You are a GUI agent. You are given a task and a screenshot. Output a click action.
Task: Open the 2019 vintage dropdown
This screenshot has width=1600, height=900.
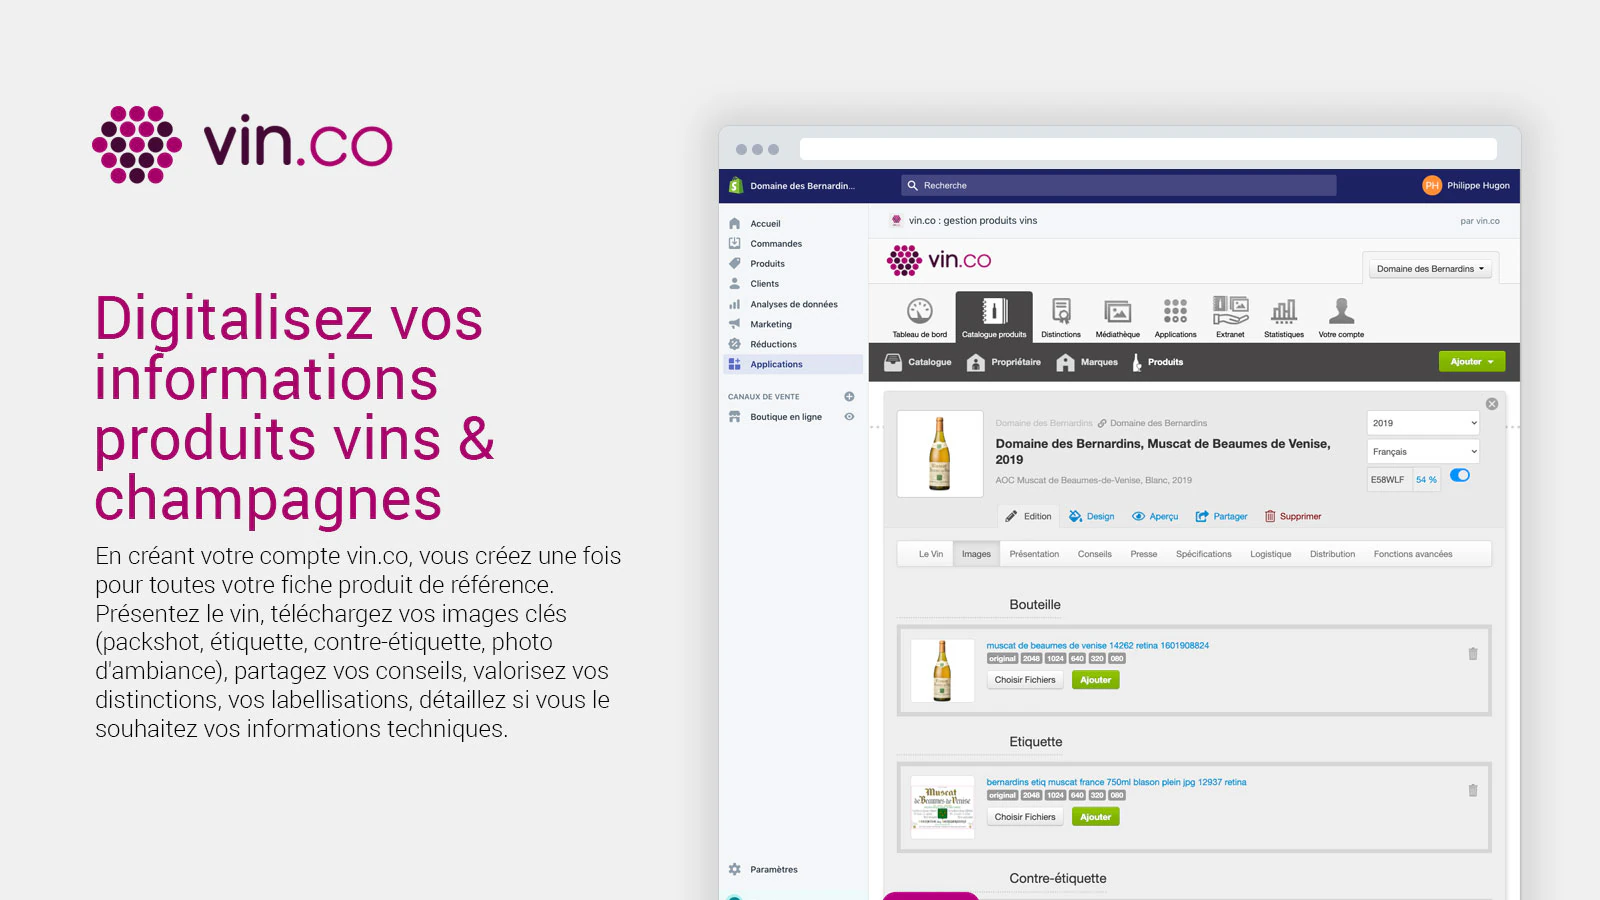1423,423
